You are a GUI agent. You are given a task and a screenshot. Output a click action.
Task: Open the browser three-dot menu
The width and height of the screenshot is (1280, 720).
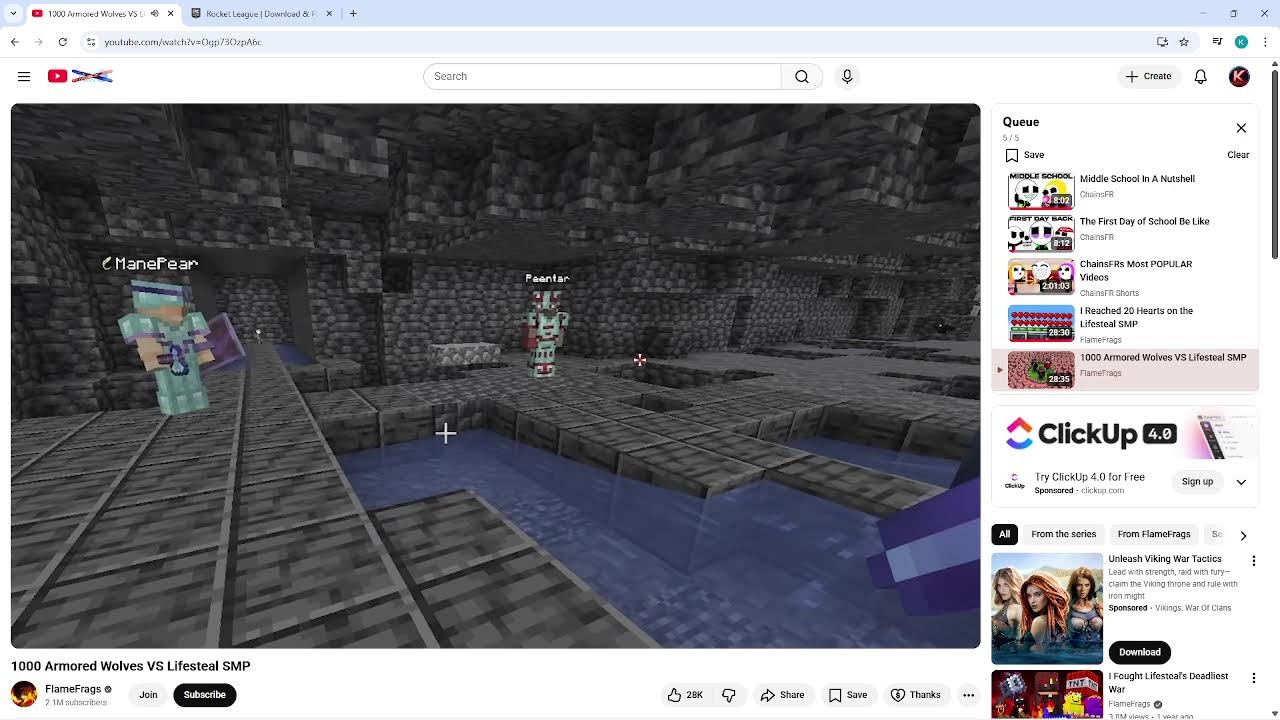click(1264, 42)
